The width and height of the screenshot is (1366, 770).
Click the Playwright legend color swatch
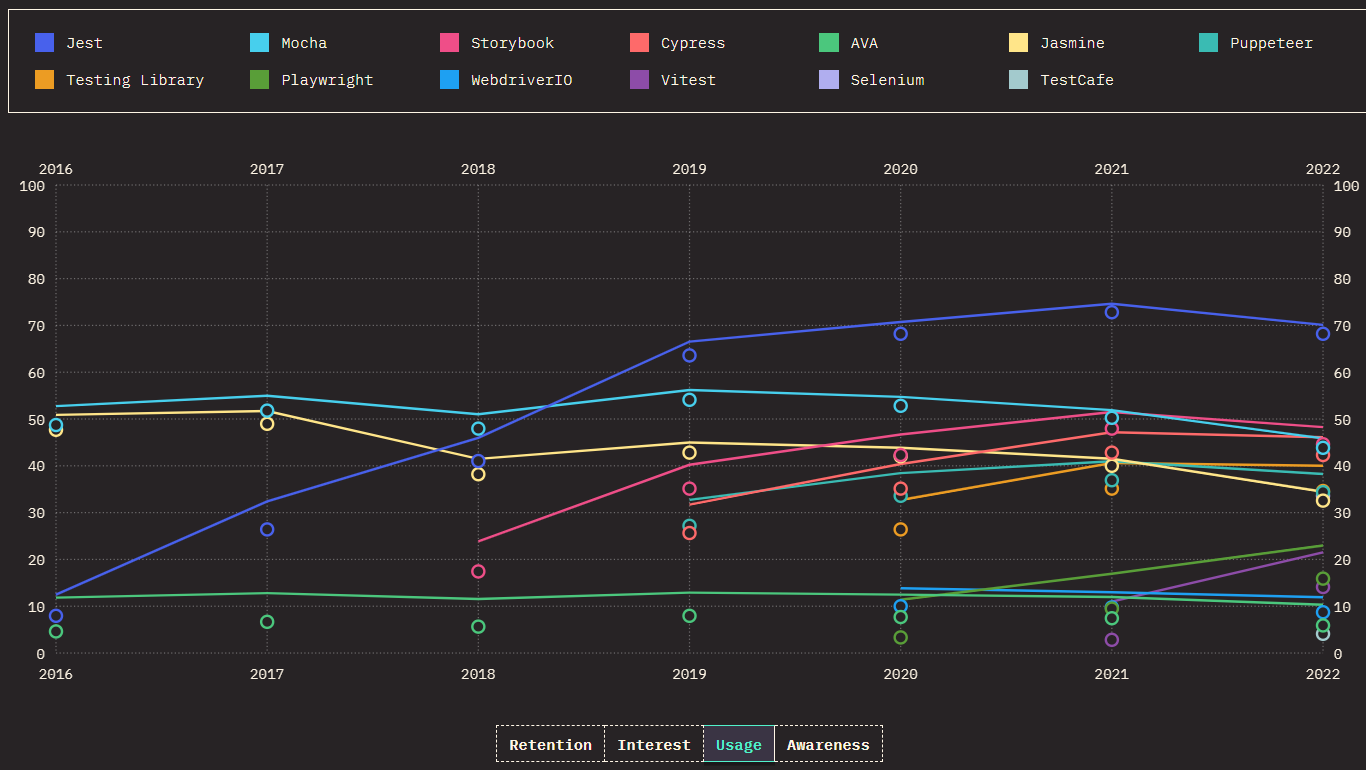pyautogui.click(x=259, y=80)
